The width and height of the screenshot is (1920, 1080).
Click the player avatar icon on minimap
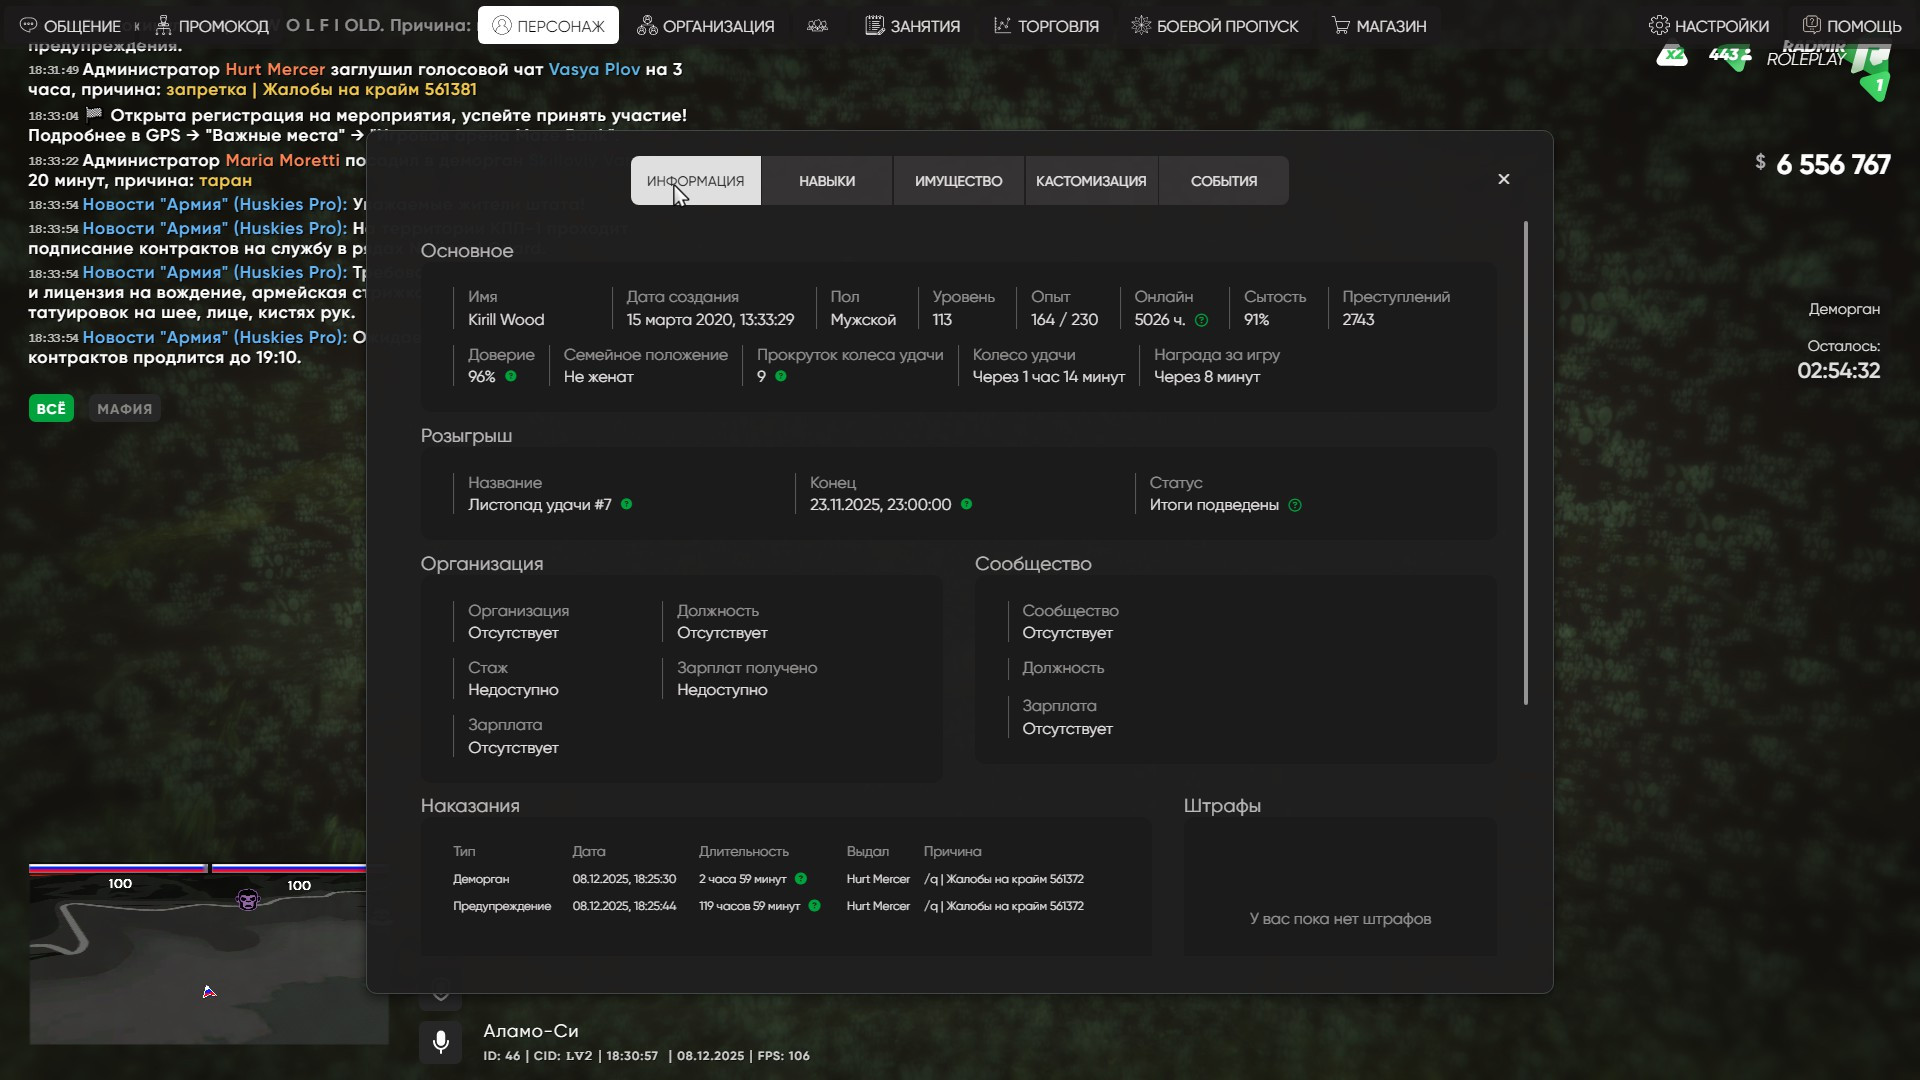pos(248,900)
